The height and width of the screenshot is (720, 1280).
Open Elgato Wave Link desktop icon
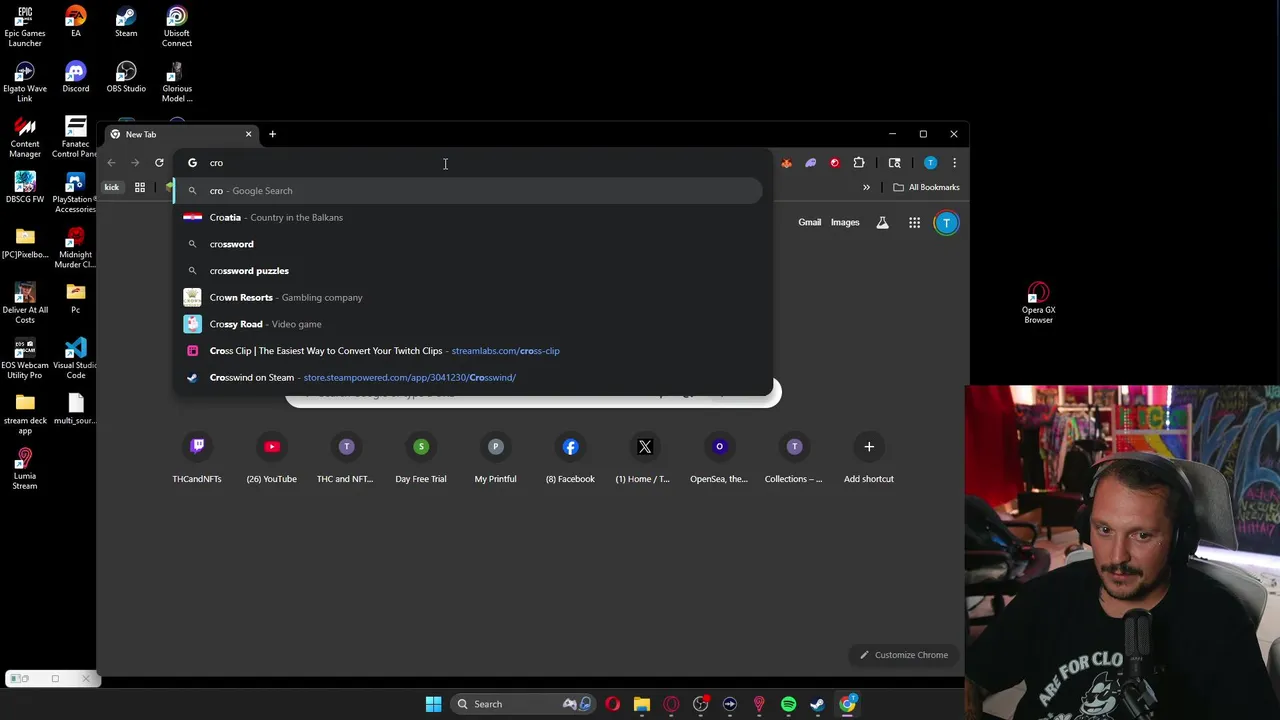point(25,82)
